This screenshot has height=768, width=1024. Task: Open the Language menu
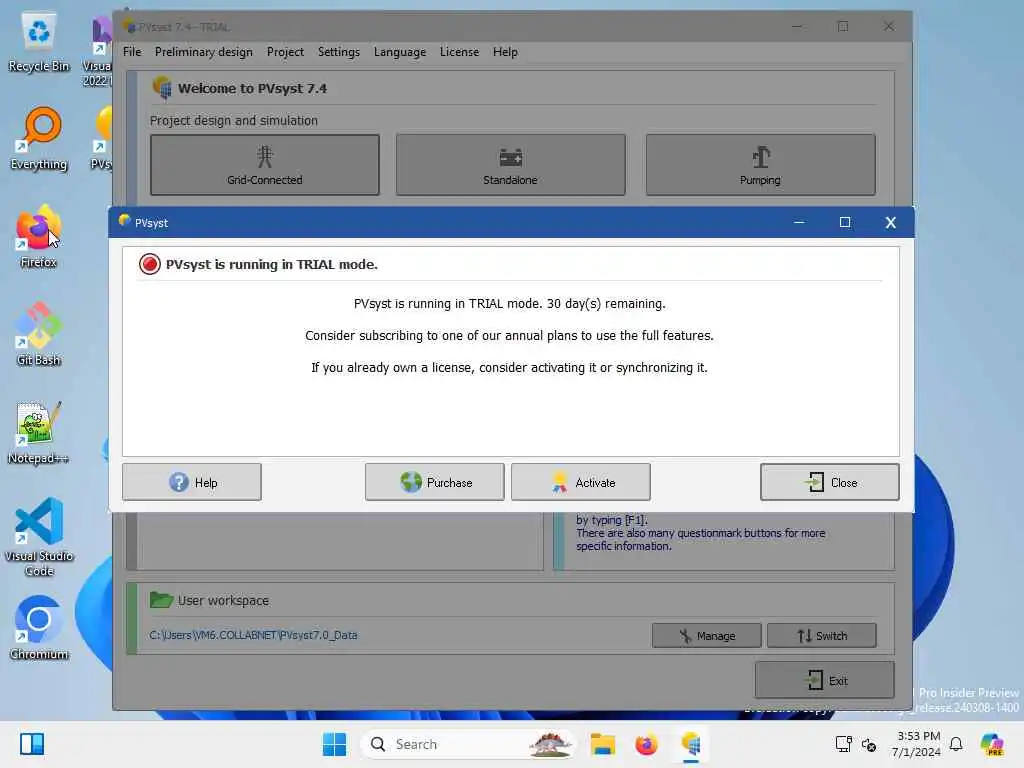400,52
